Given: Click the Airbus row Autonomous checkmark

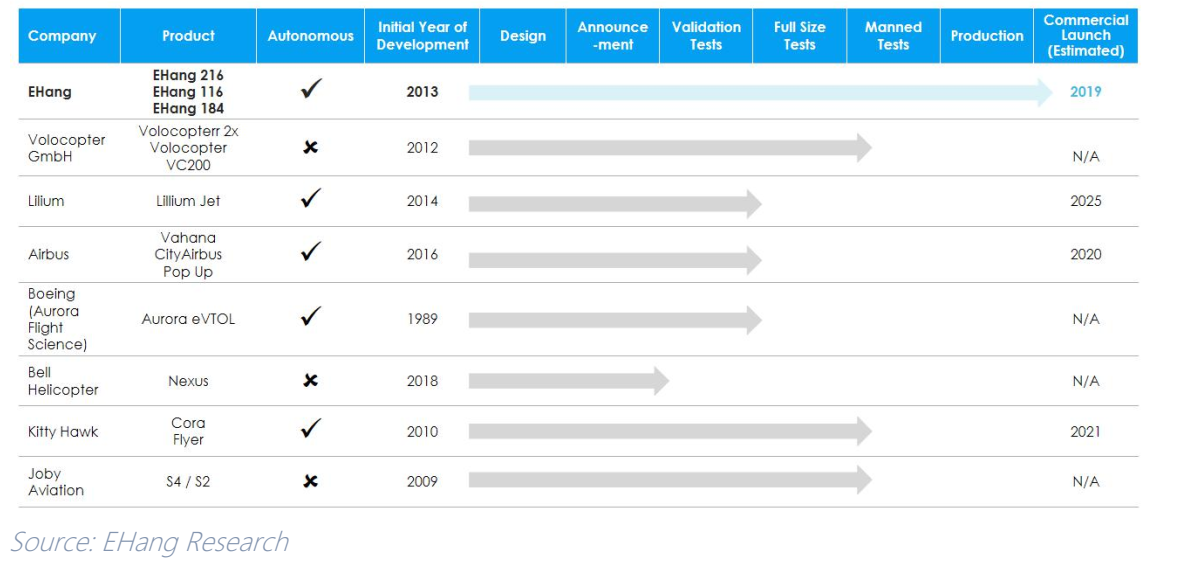Looking at the screenshot, I should (310, 253).
